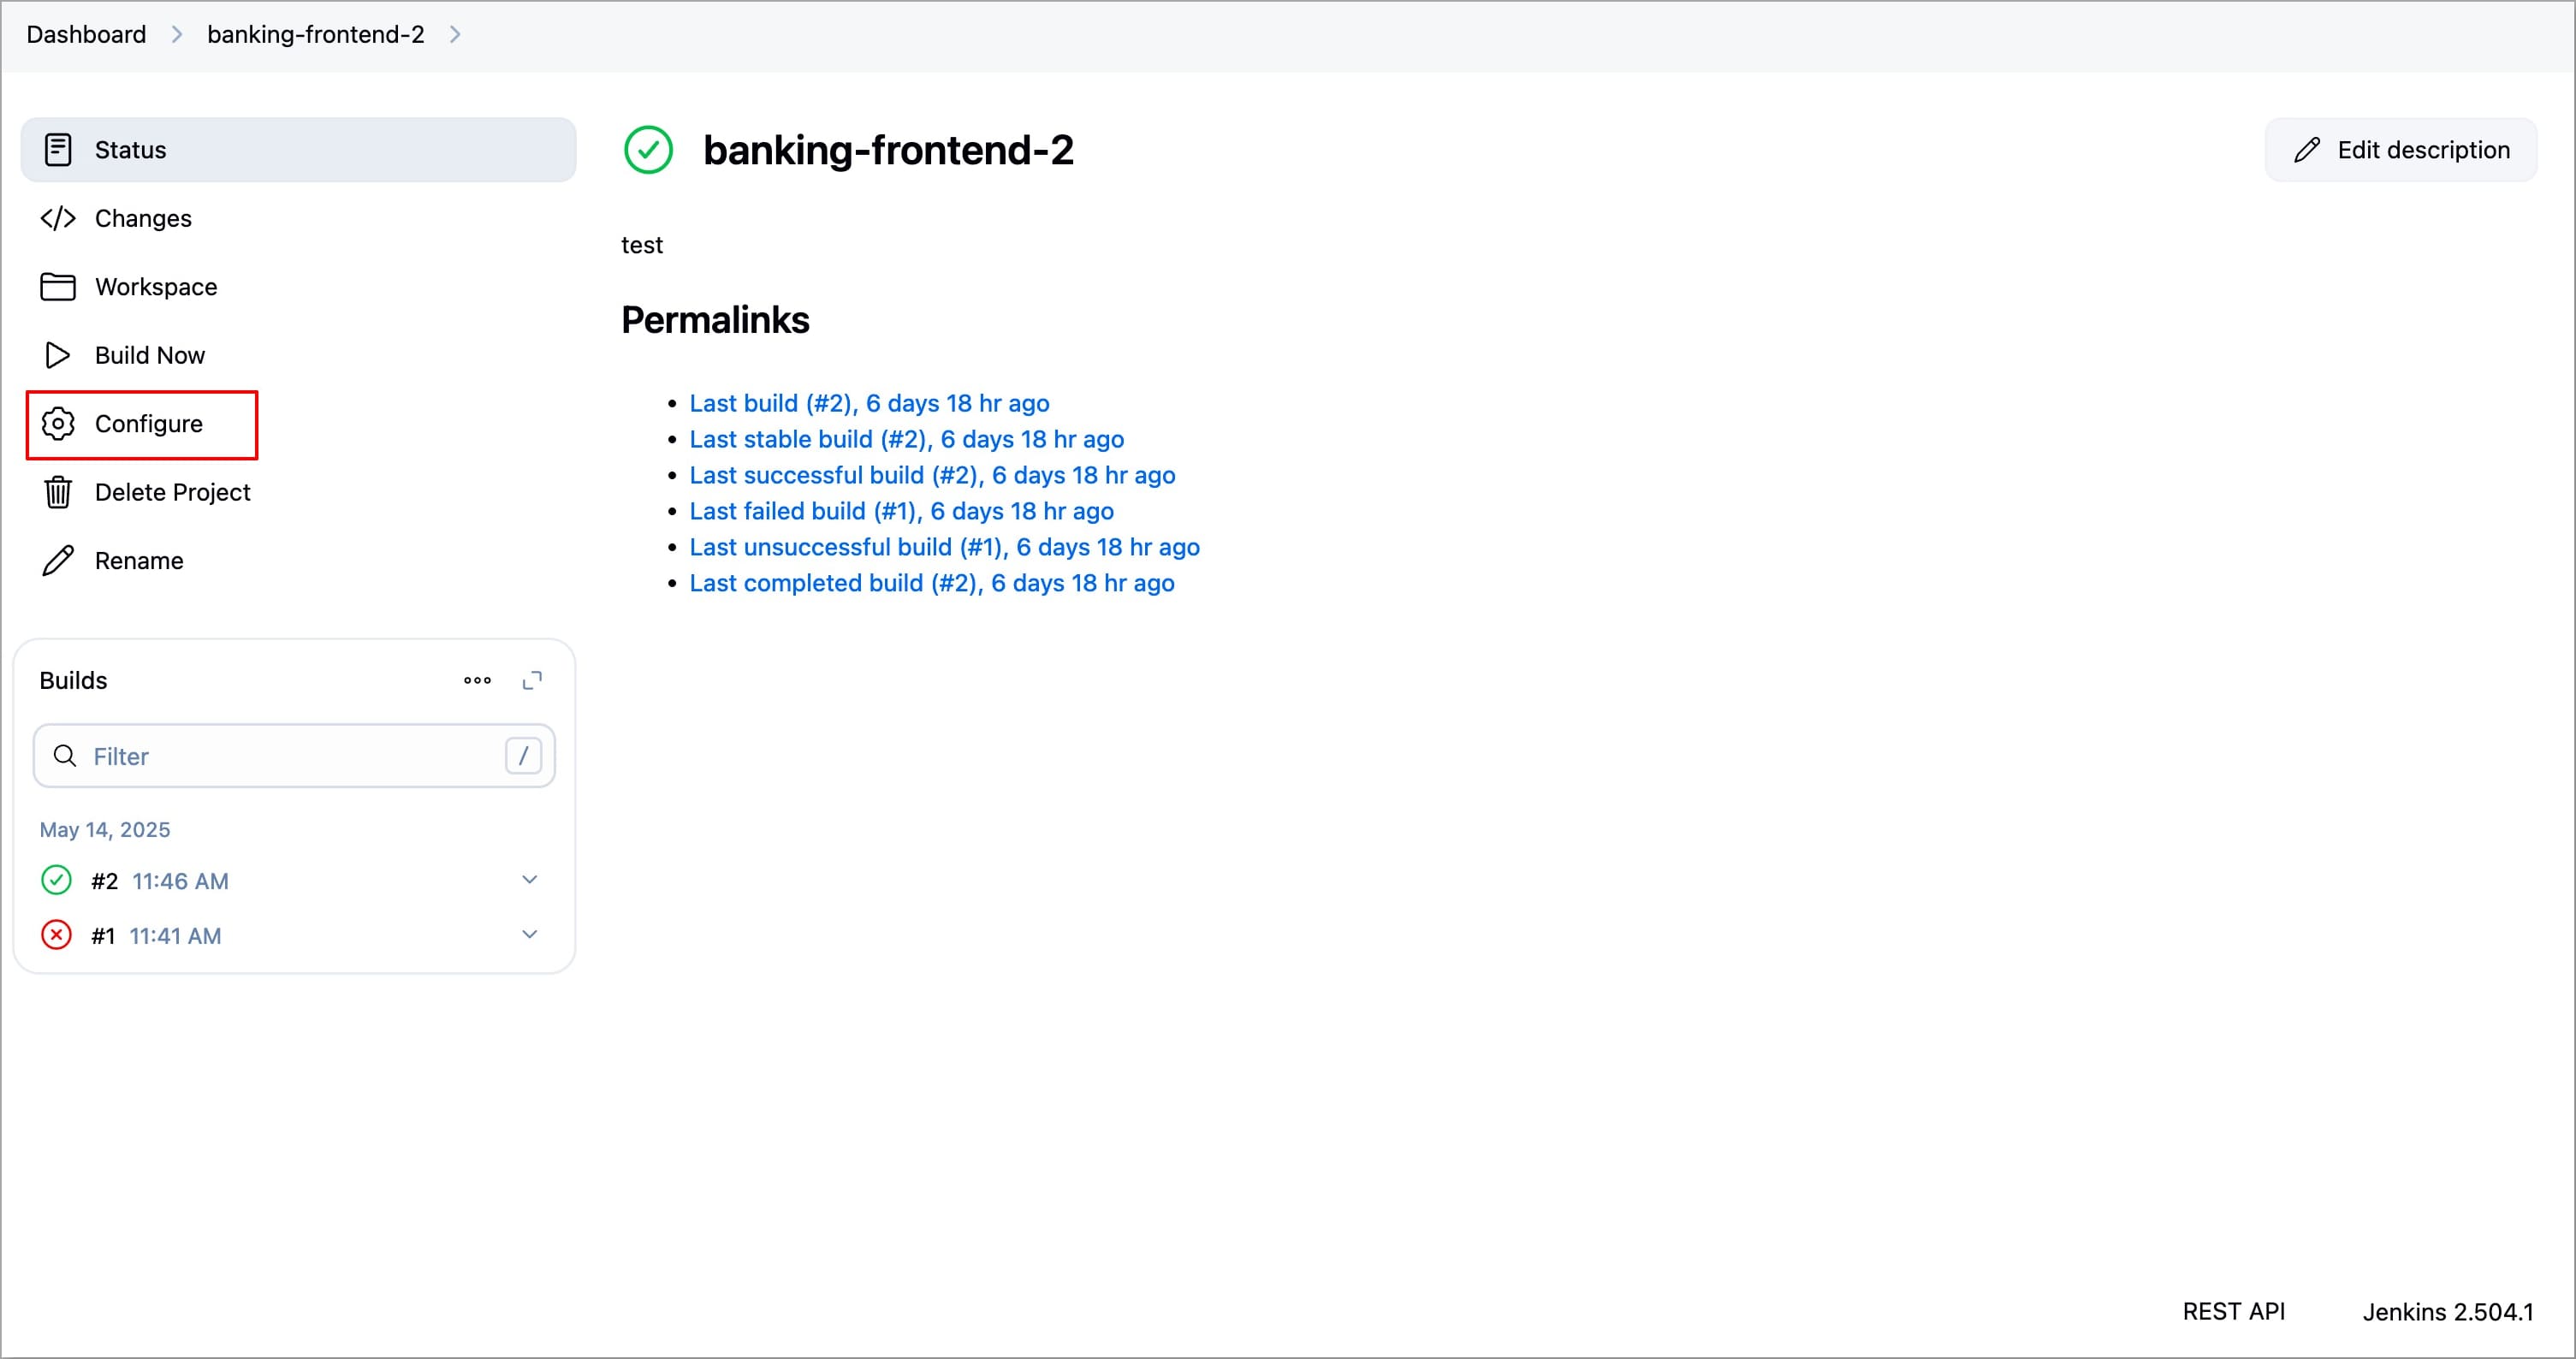2576x1359 pixels.
Task: Select Workspace in the side menu
Action: click(155, 287)
